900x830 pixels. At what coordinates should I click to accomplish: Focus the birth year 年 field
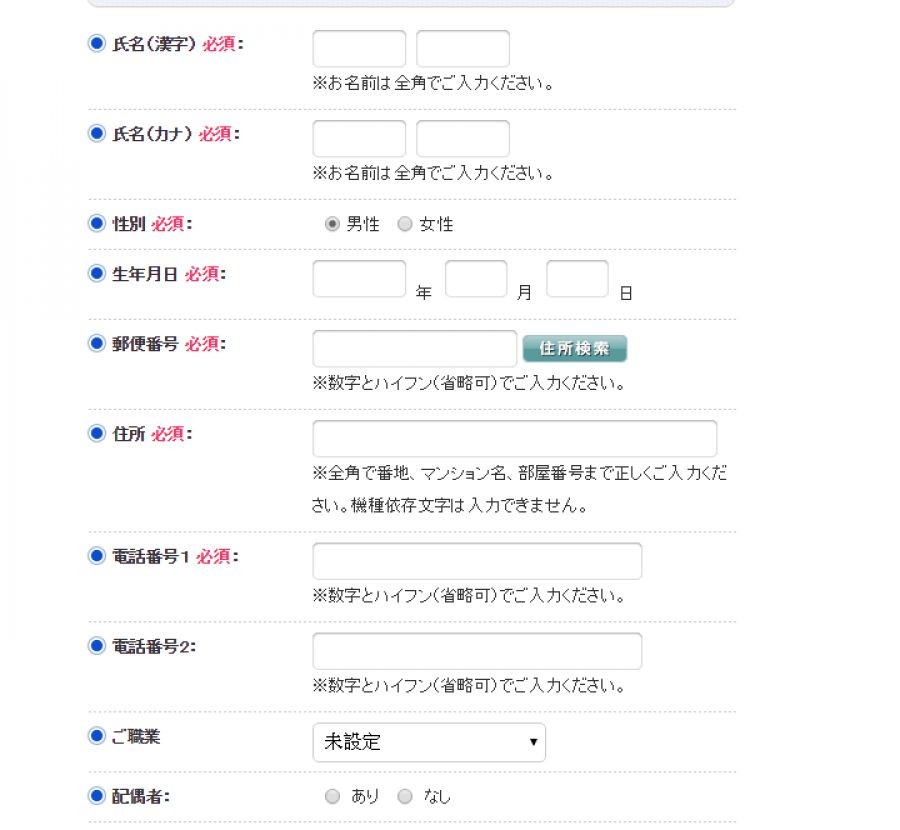pyautogui.click(x=359, y=279)
